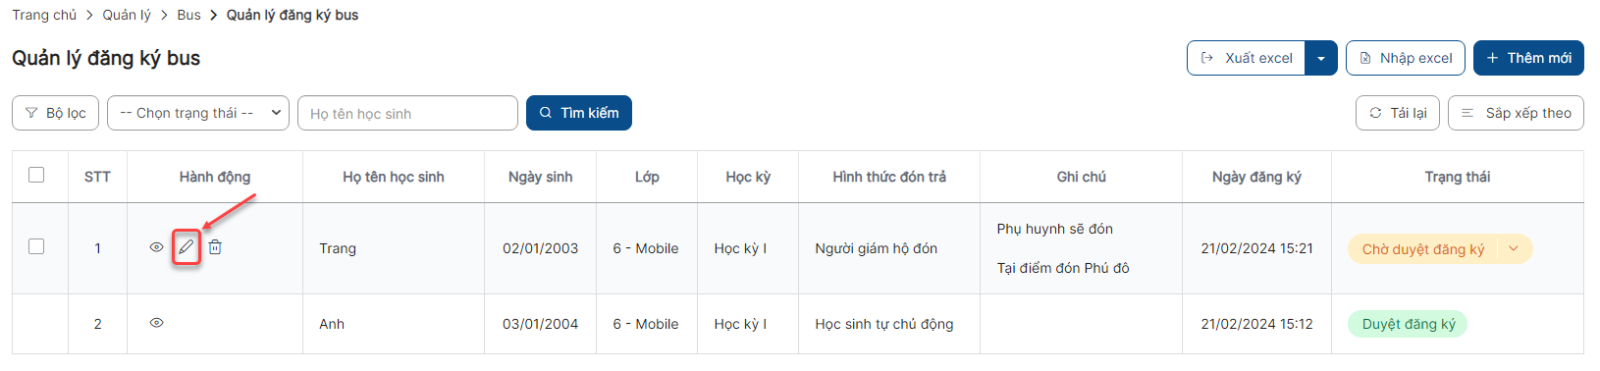Image resolution: width=1600 pixels, height=371 pixels.
Task: Click Sắp xếp theo sort button
Action: click(x=1515, y=113)
